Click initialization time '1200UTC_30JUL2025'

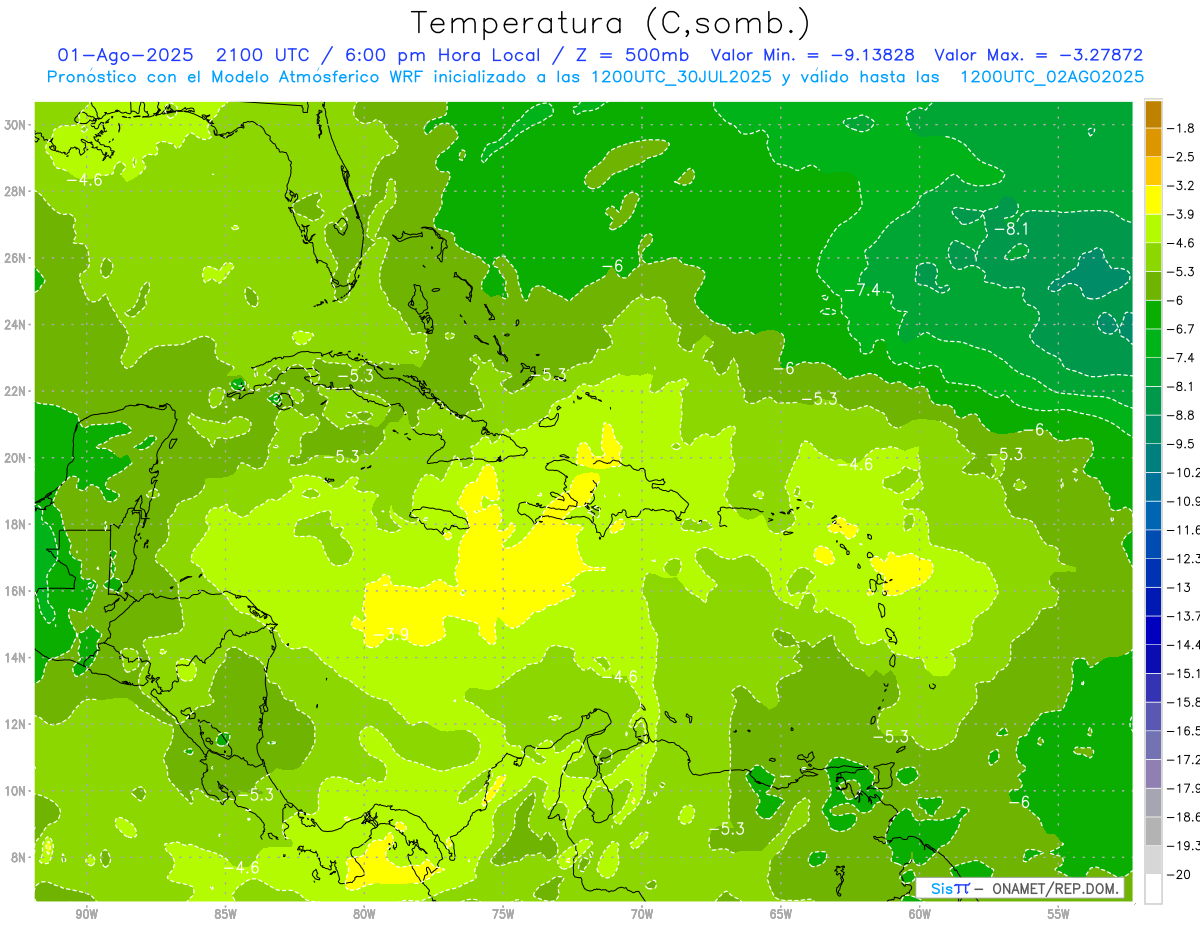pos(681,77)
